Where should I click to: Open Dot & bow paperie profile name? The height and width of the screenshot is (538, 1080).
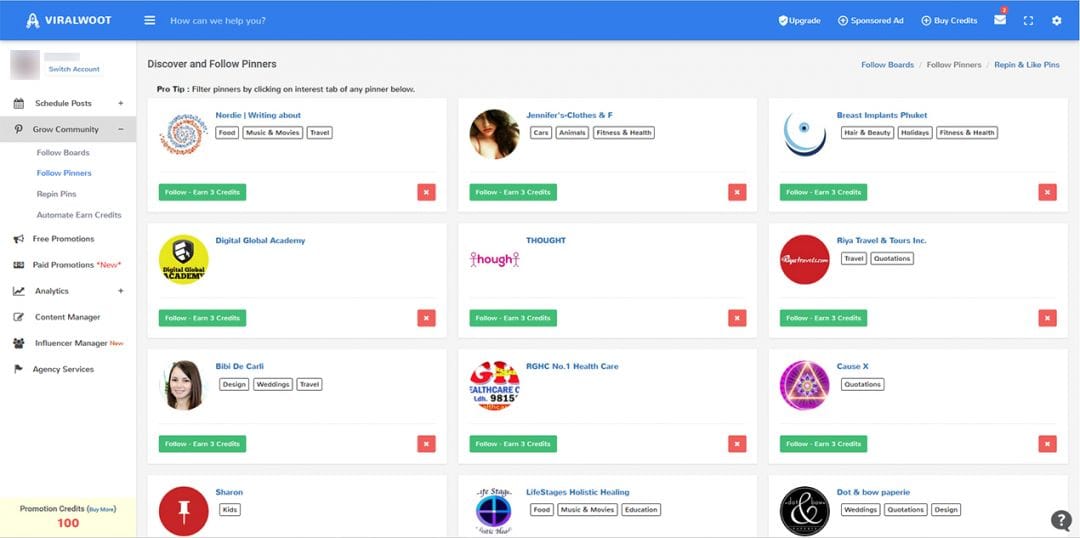tap(873, 493)
